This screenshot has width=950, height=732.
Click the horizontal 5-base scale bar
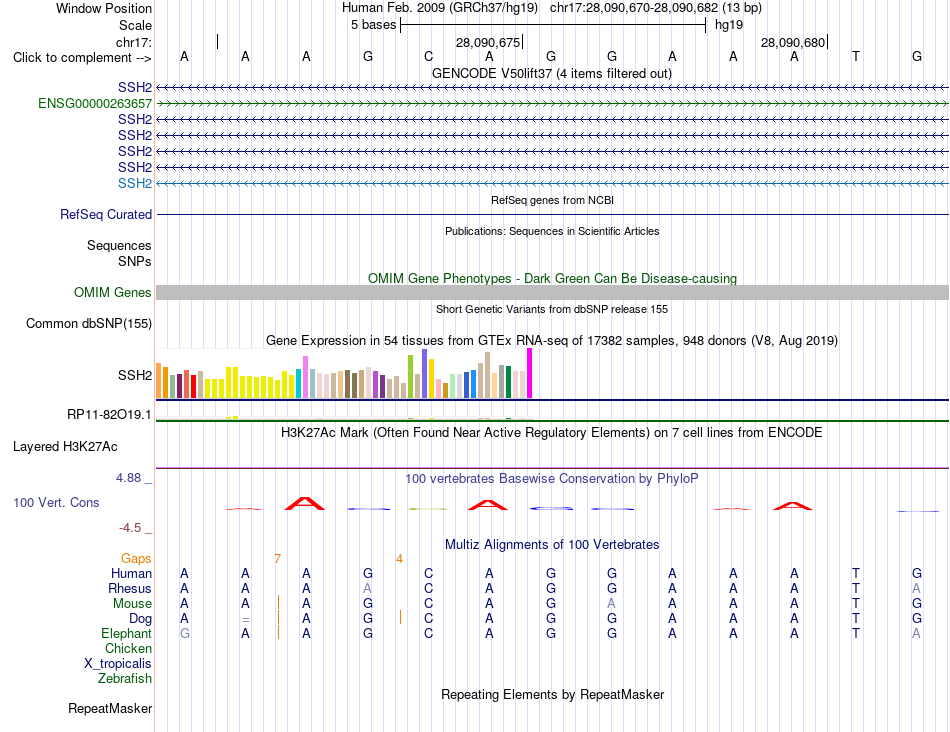tap(553, 25)
